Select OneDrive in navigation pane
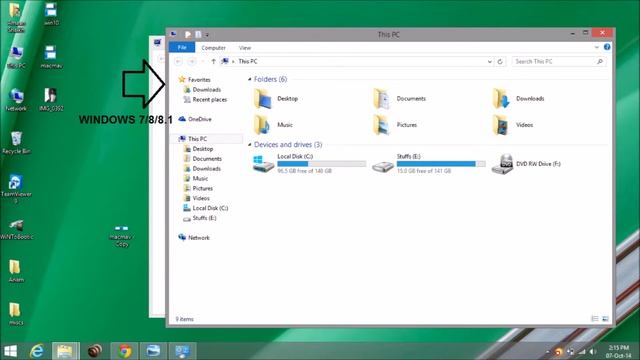The image size is (640, 360). coord(195,119)
